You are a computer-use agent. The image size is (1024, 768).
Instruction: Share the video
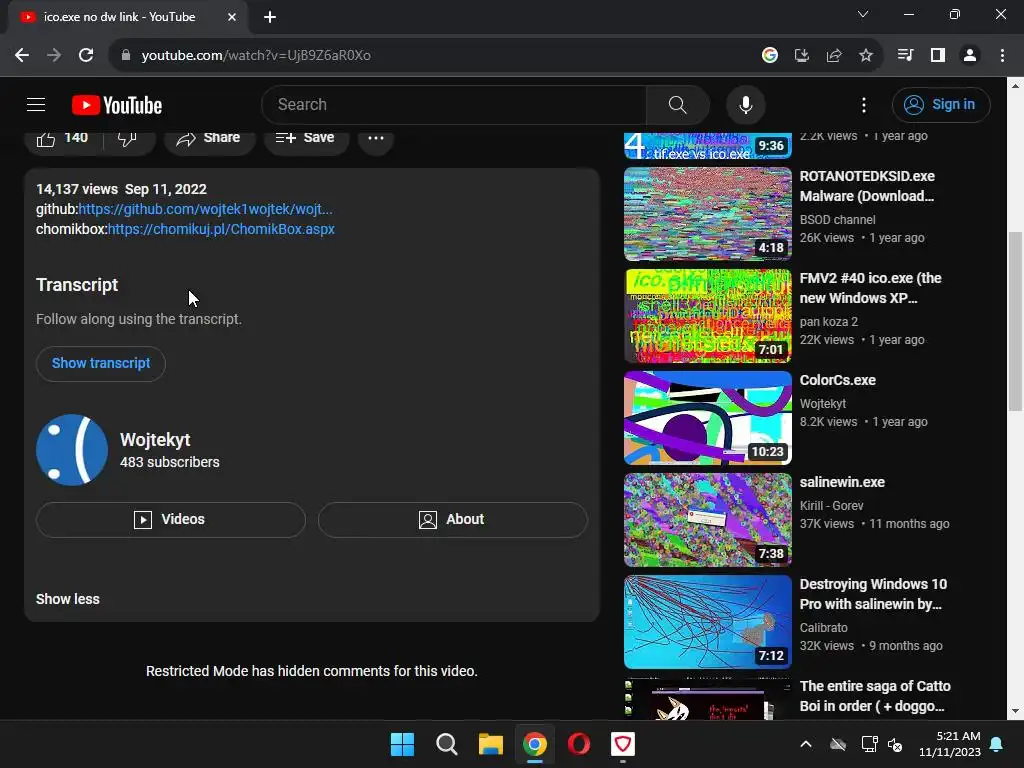(x=209, y=138)
